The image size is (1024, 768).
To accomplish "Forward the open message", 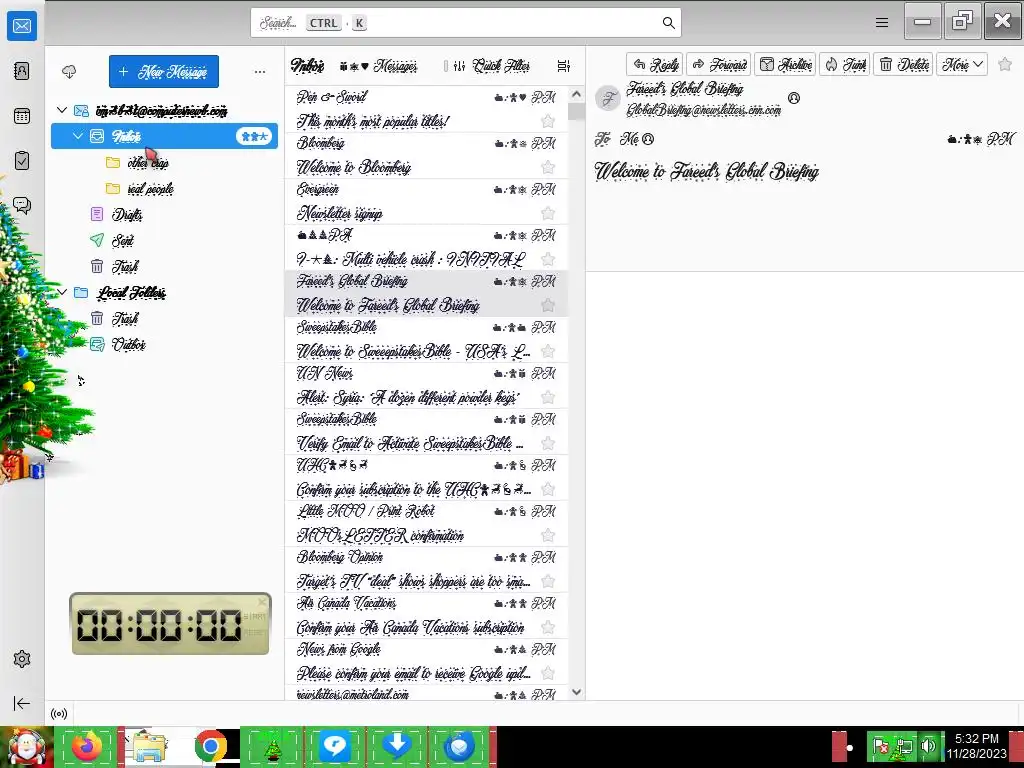I will click(x=719, y=64).
